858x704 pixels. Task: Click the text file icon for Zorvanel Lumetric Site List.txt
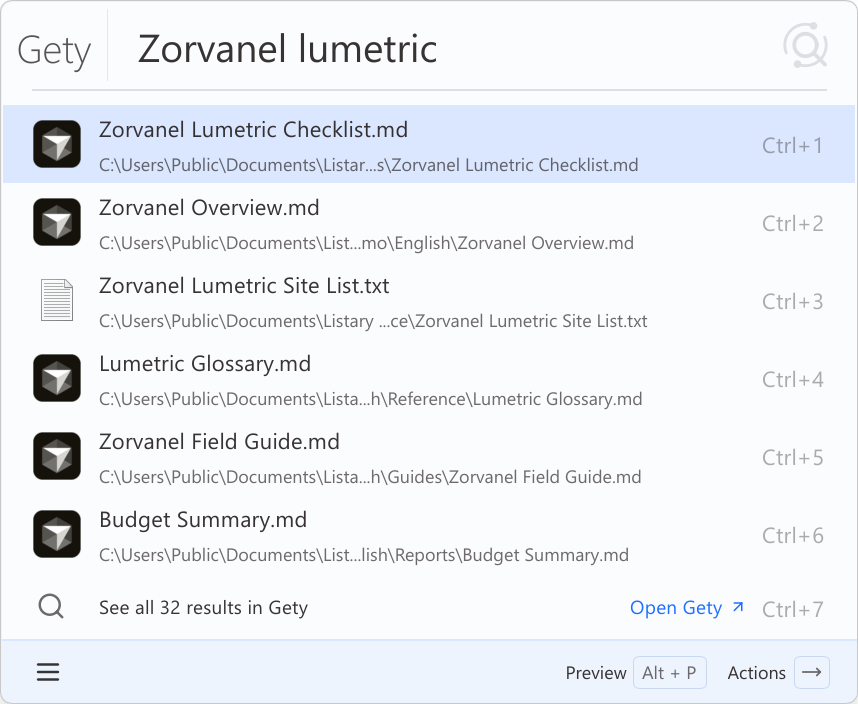point(57,300)
